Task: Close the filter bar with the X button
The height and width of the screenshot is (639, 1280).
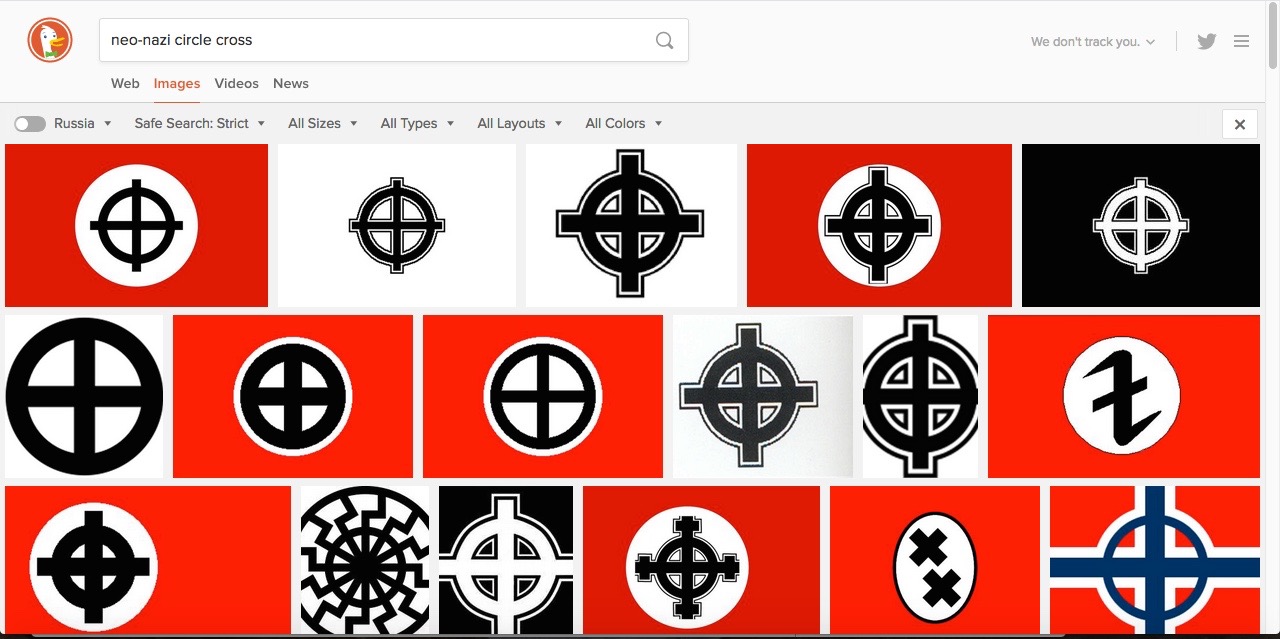Action: tap(1239, 124)
